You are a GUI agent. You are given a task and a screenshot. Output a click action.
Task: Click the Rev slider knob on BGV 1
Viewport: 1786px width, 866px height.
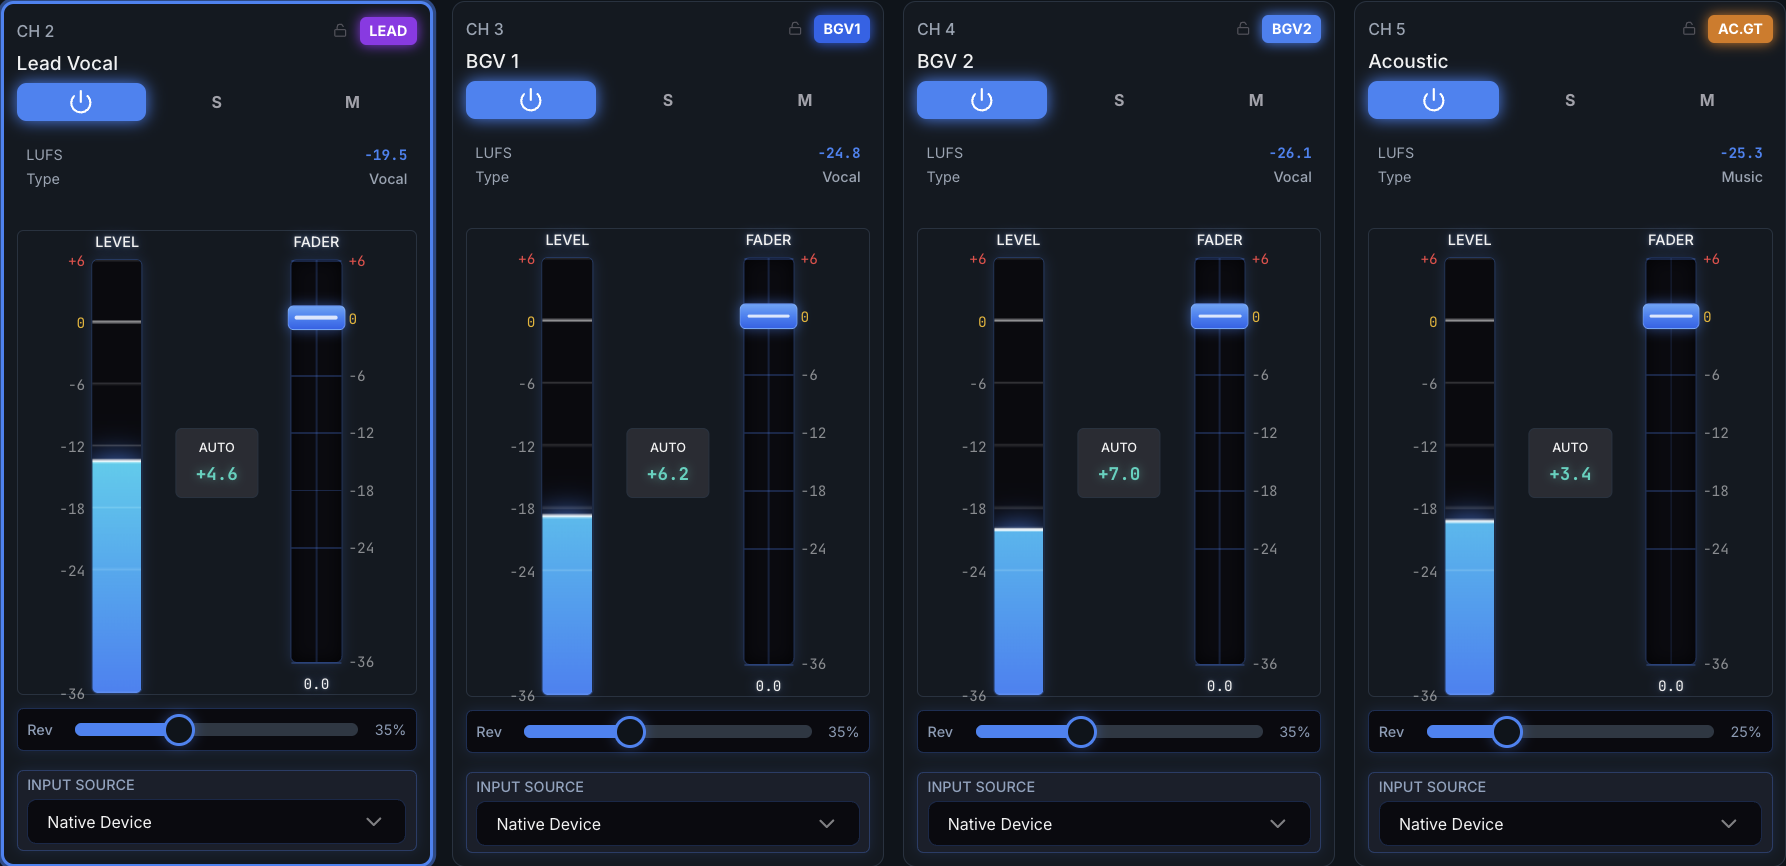(x=630, y=732)
